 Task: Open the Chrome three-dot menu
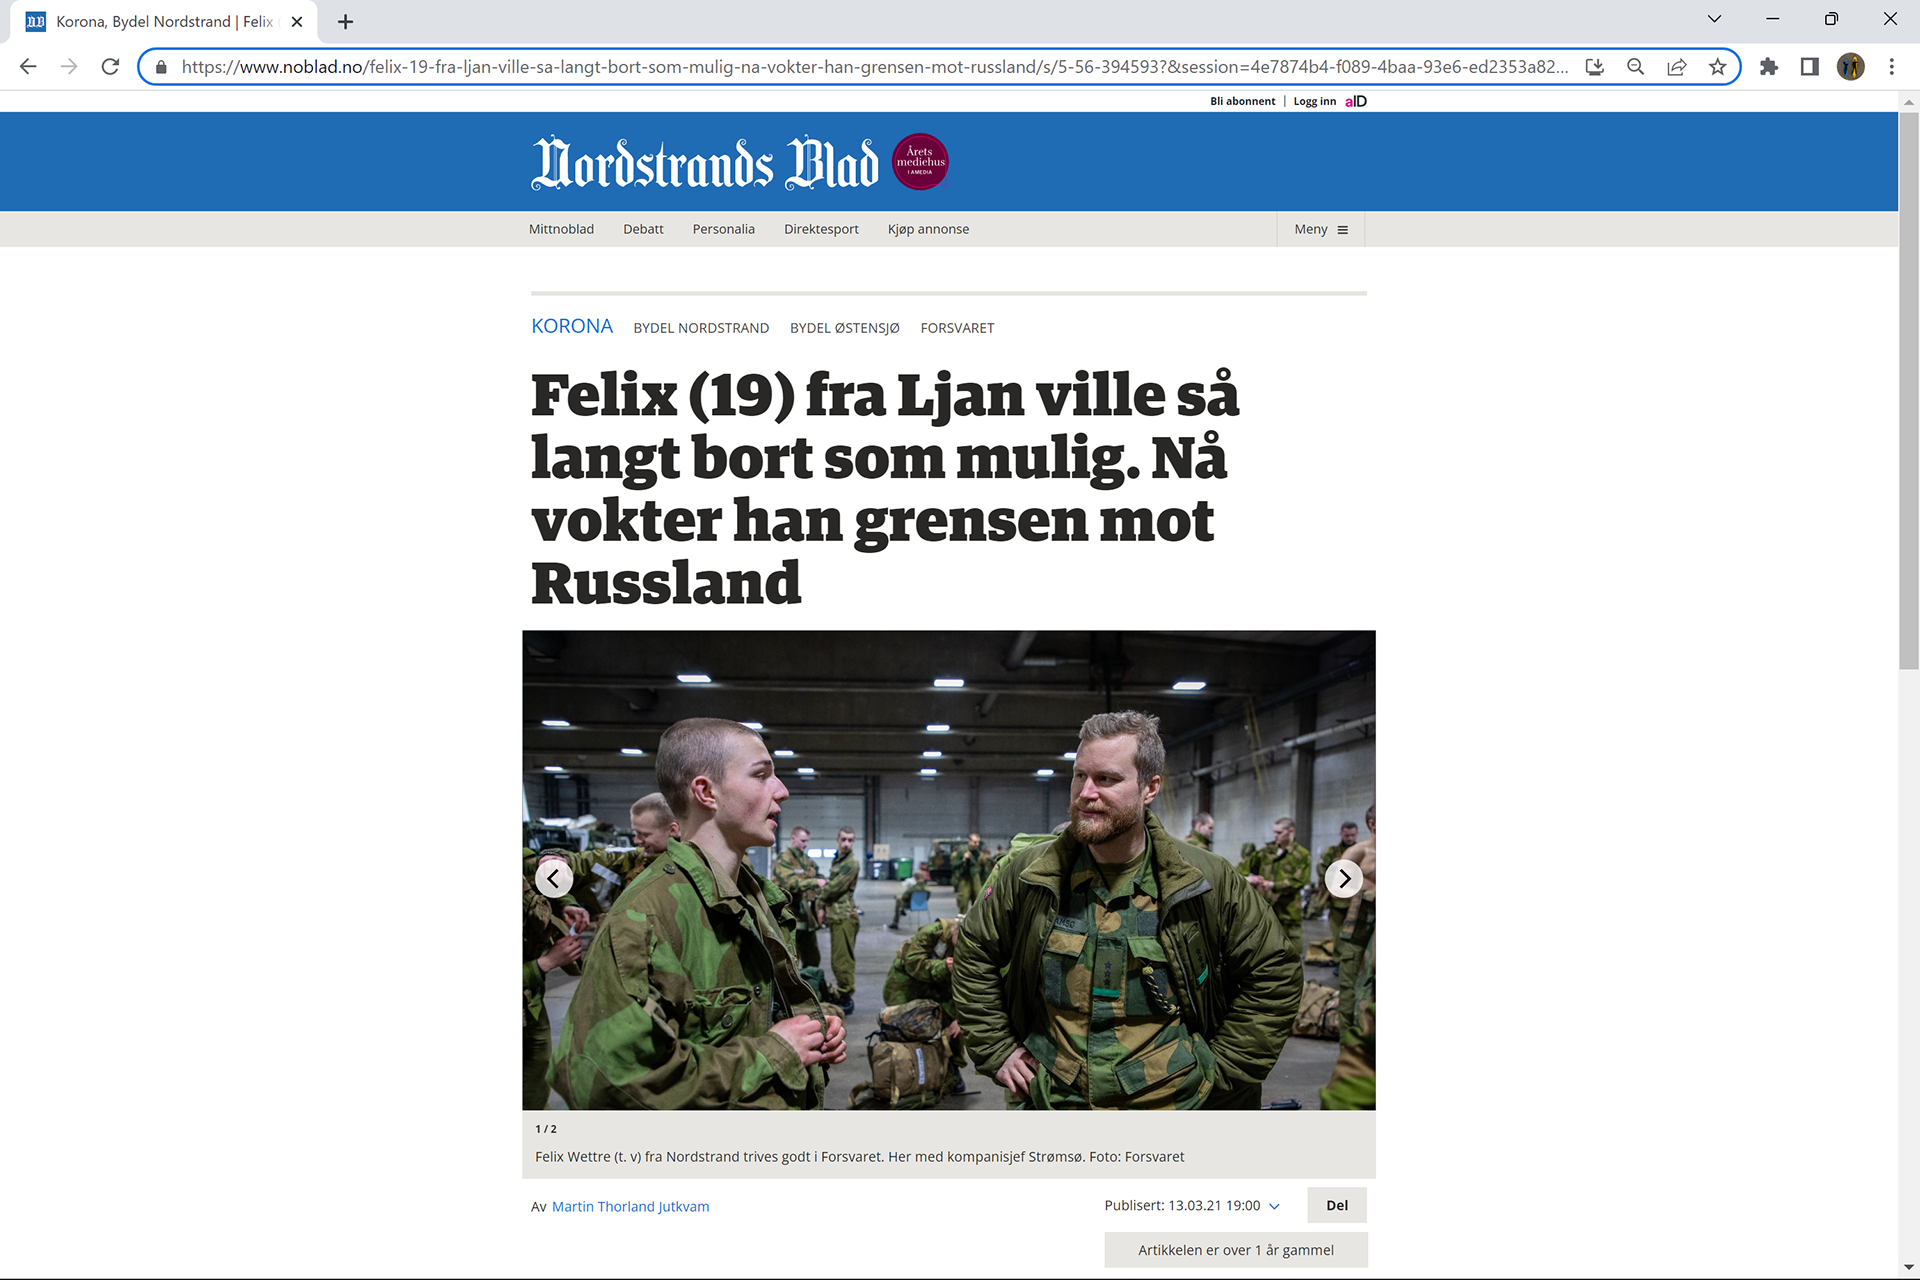coord(1891,67)
